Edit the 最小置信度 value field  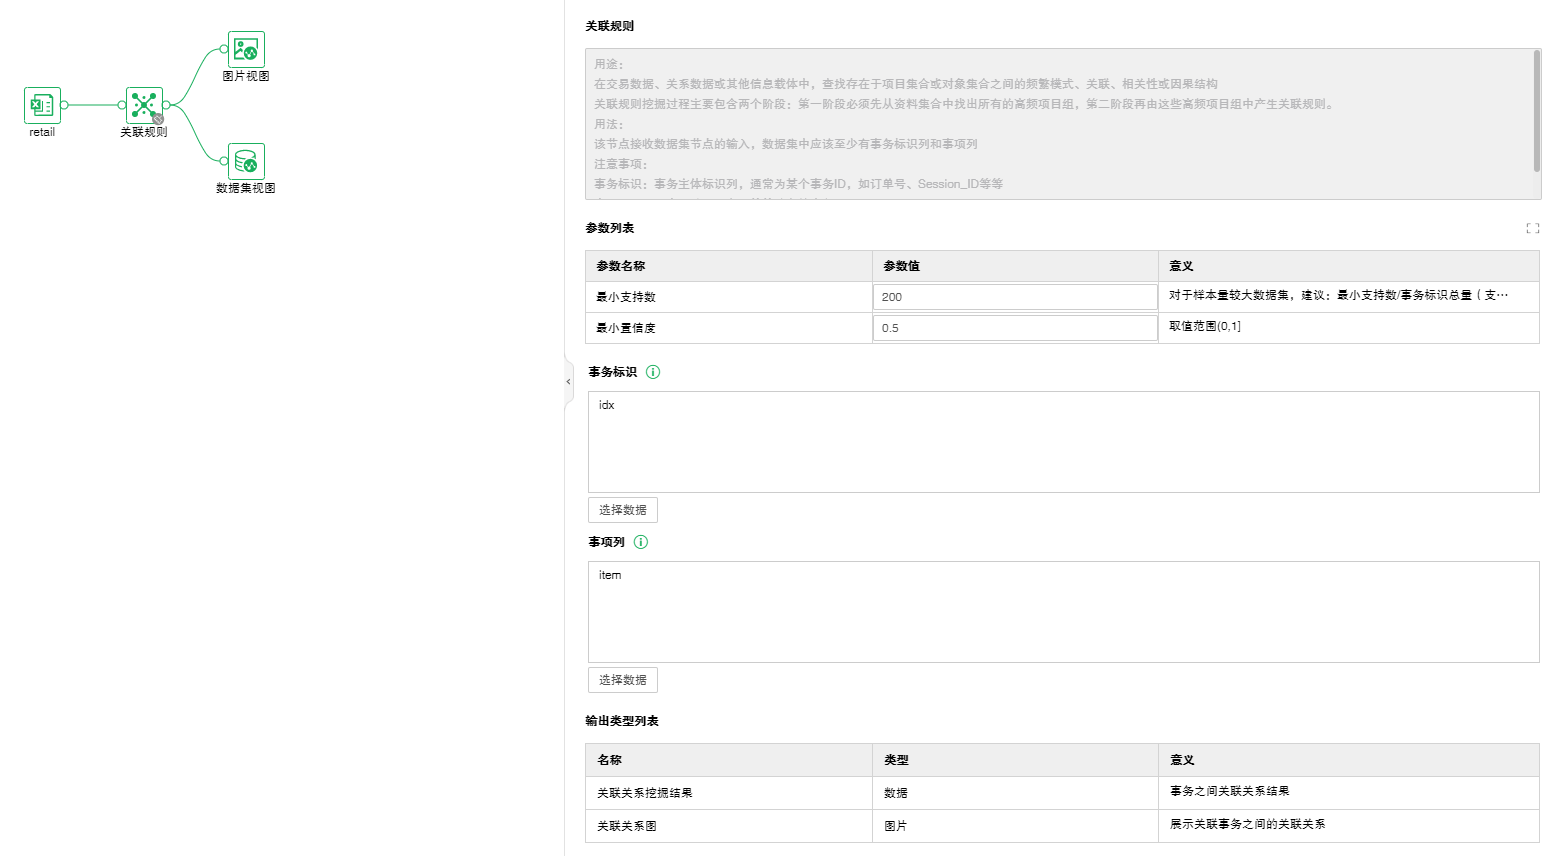tap(1014, 328)
